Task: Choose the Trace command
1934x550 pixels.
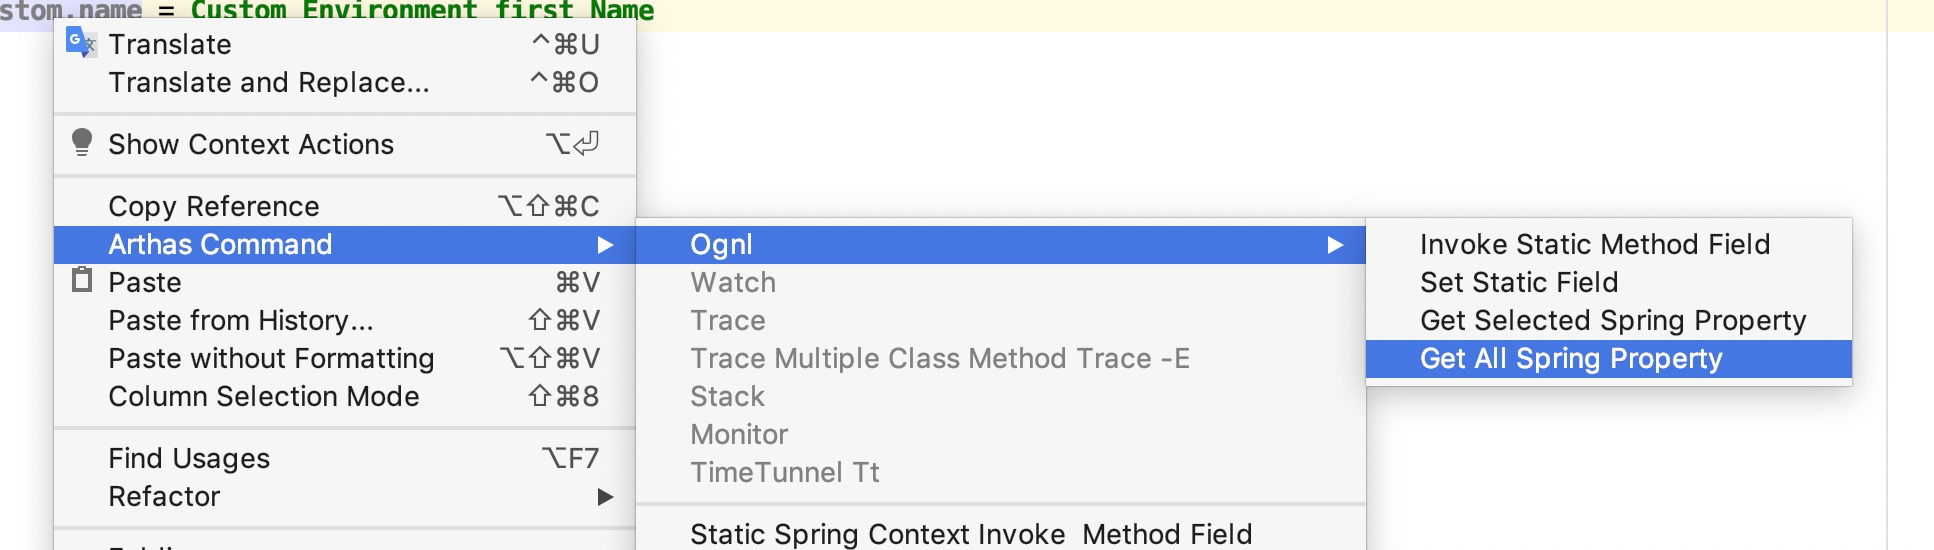Action: click(x=728, y=321)
